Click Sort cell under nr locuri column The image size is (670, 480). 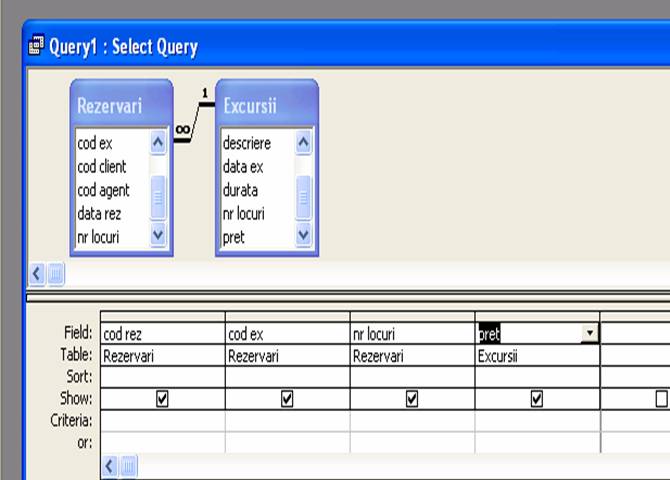click(x=412, y=377)
